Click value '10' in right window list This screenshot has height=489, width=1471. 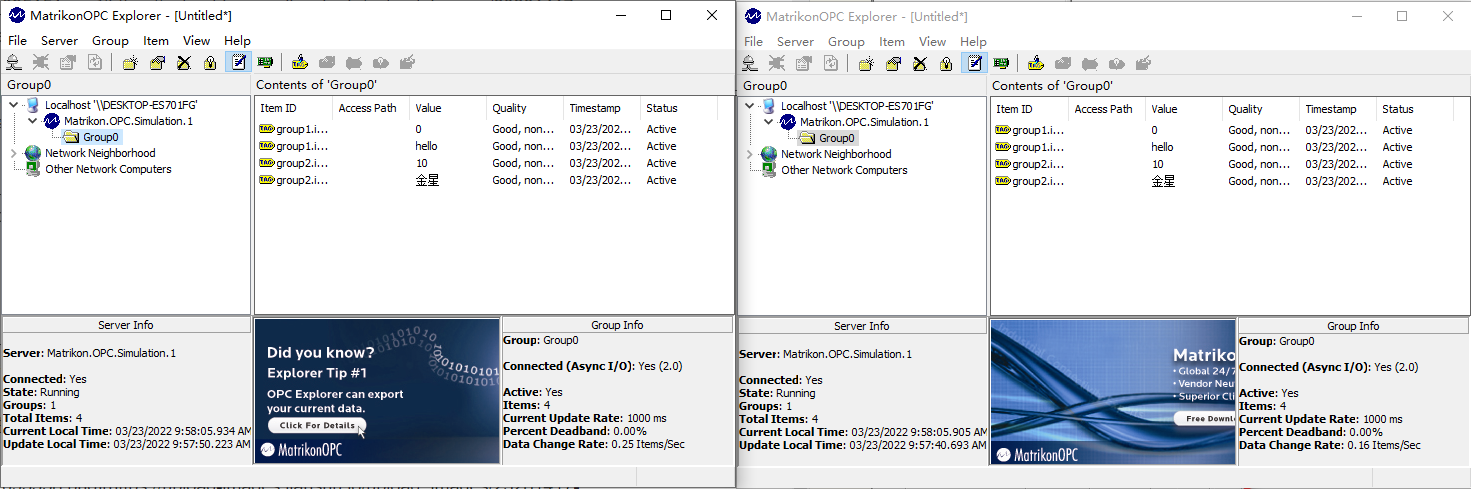point(1158,164)
